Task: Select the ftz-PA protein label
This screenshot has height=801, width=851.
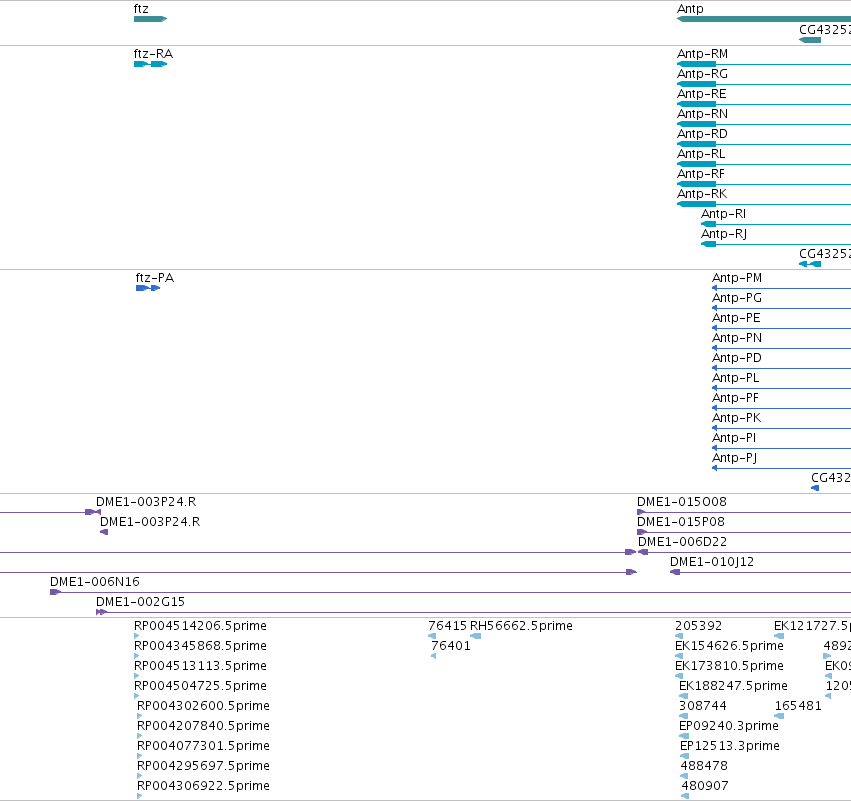Action: pyautogui.click(x=155, y=278)
